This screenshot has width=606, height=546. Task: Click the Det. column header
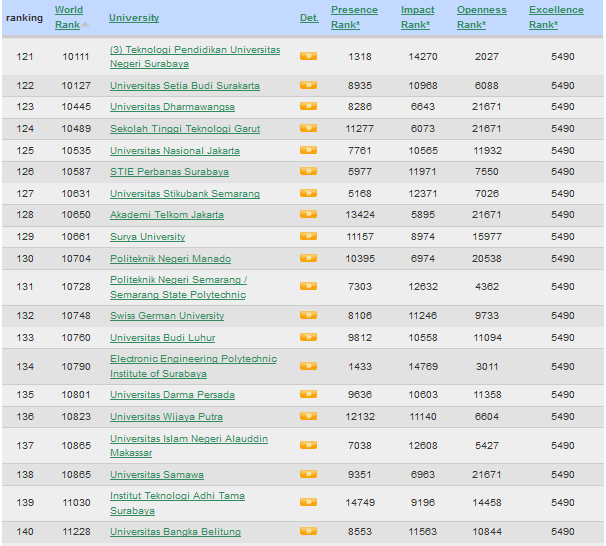click(309, 18)
